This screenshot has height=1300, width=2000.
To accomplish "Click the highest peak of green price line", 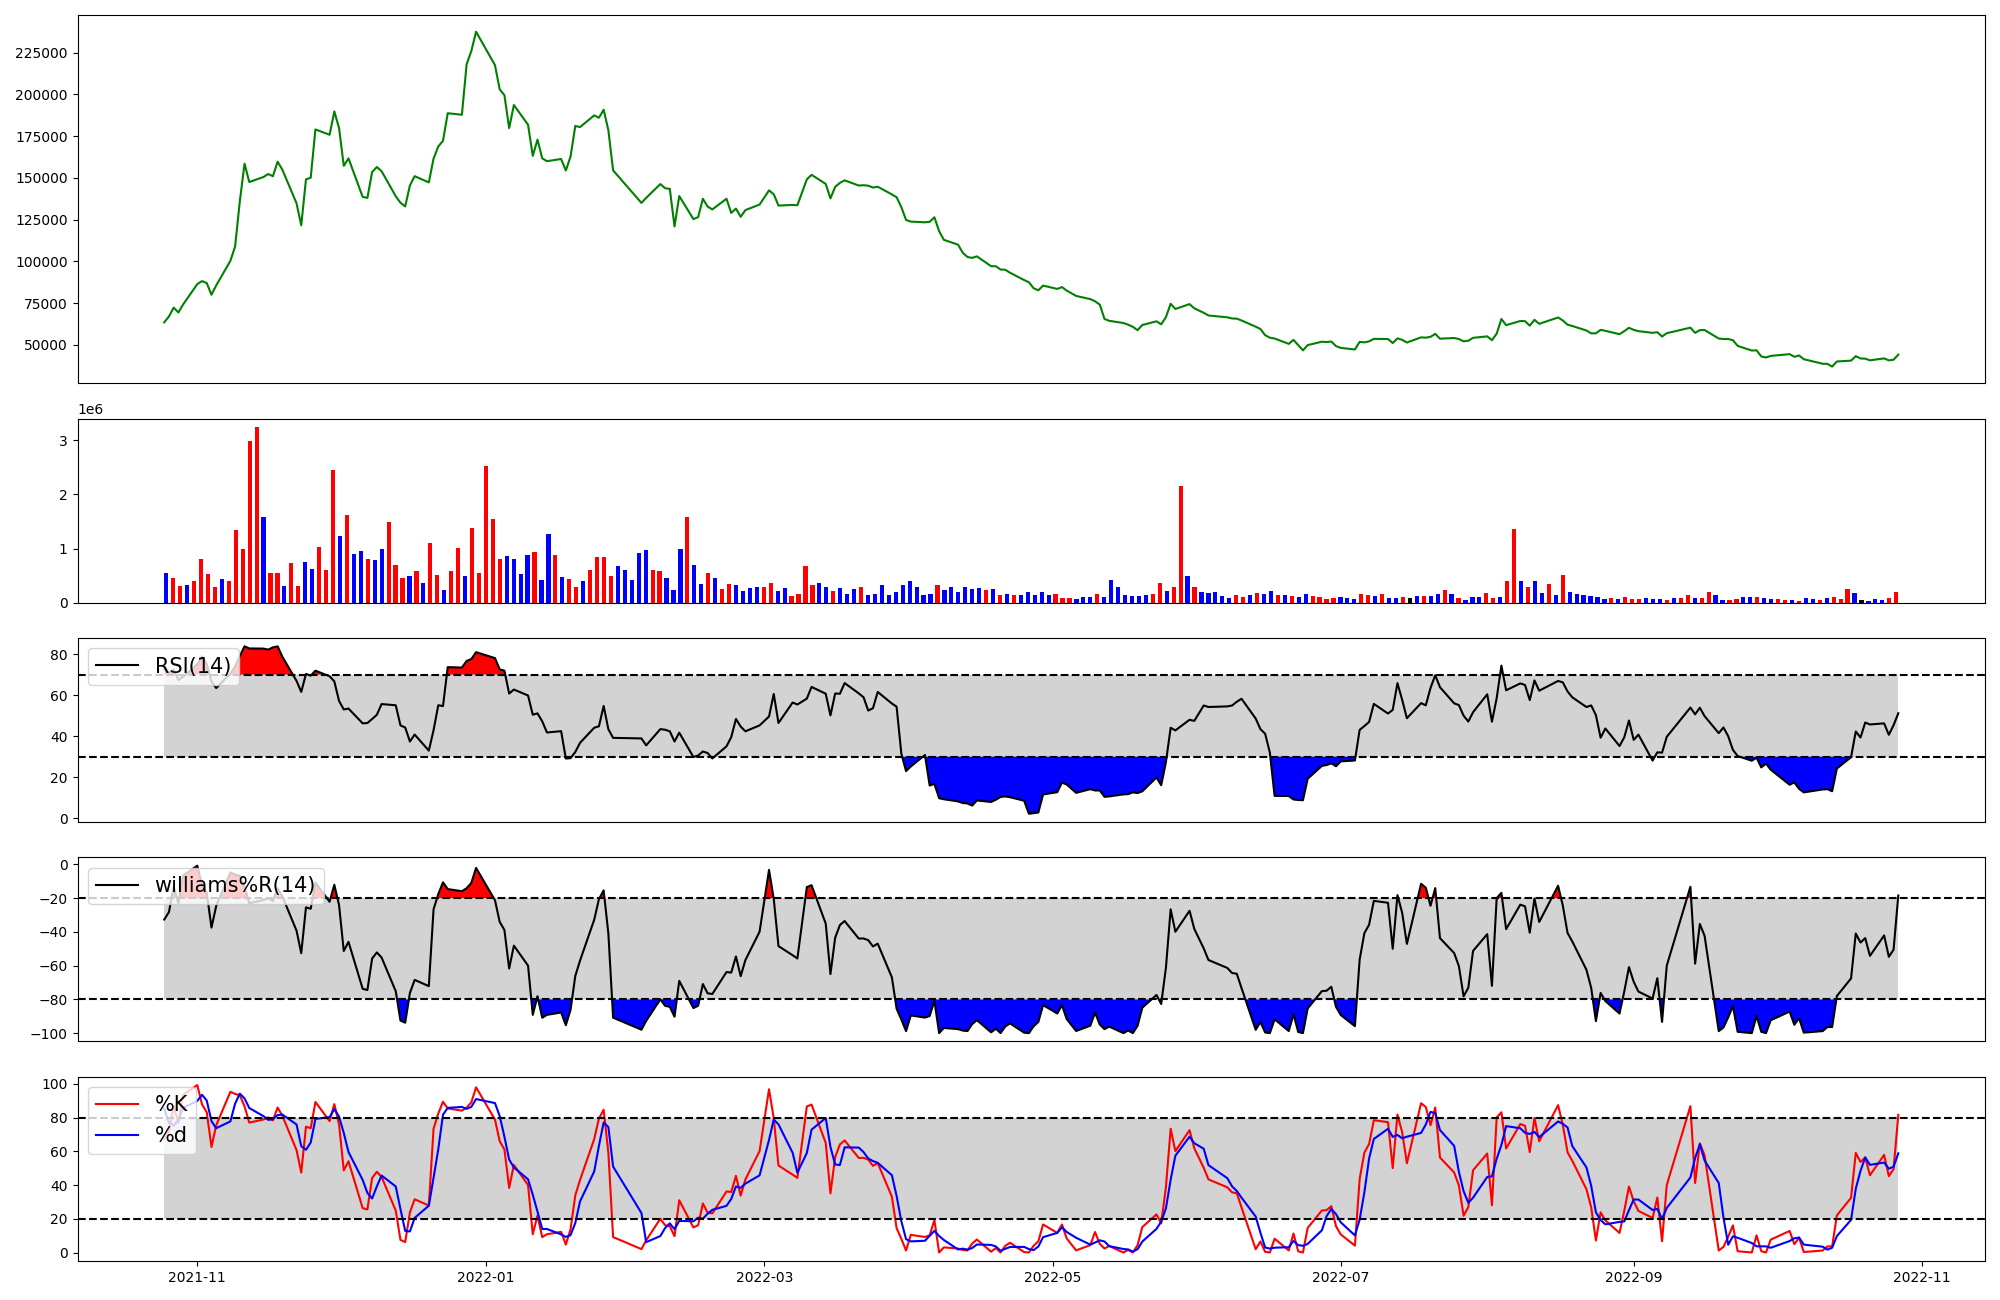I will click(x=476, y=32).
